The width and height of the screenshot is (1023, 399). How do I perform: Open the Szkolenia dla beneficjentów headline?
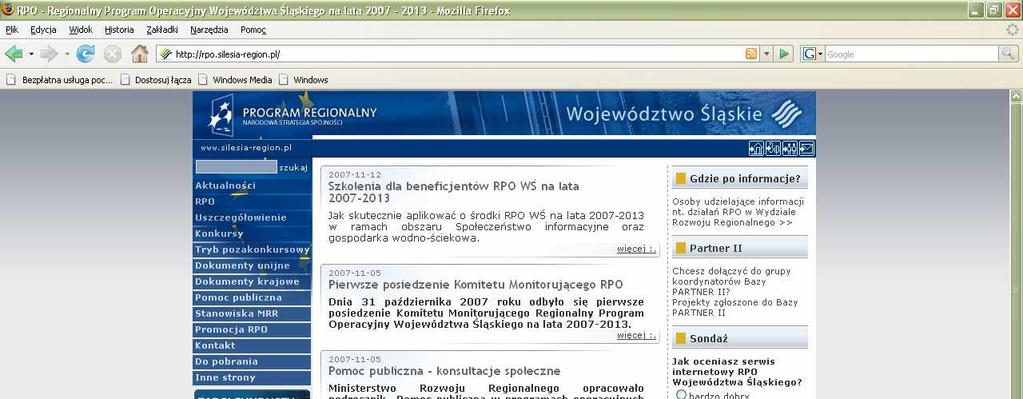click(x=453, y=192)
